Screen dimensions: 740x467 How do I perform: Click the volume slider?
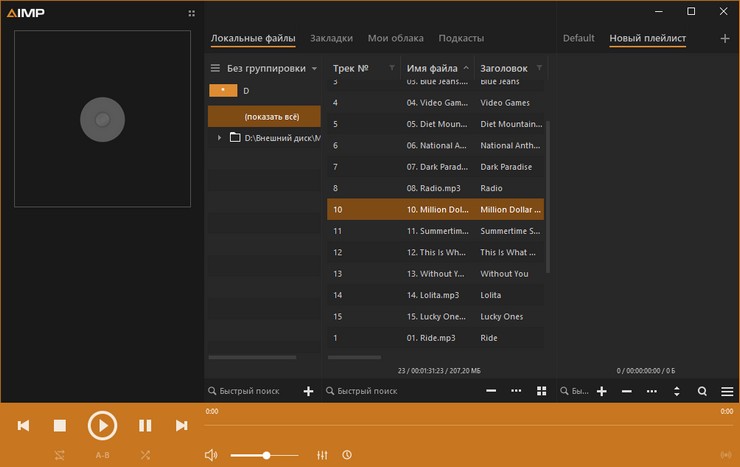265,455
